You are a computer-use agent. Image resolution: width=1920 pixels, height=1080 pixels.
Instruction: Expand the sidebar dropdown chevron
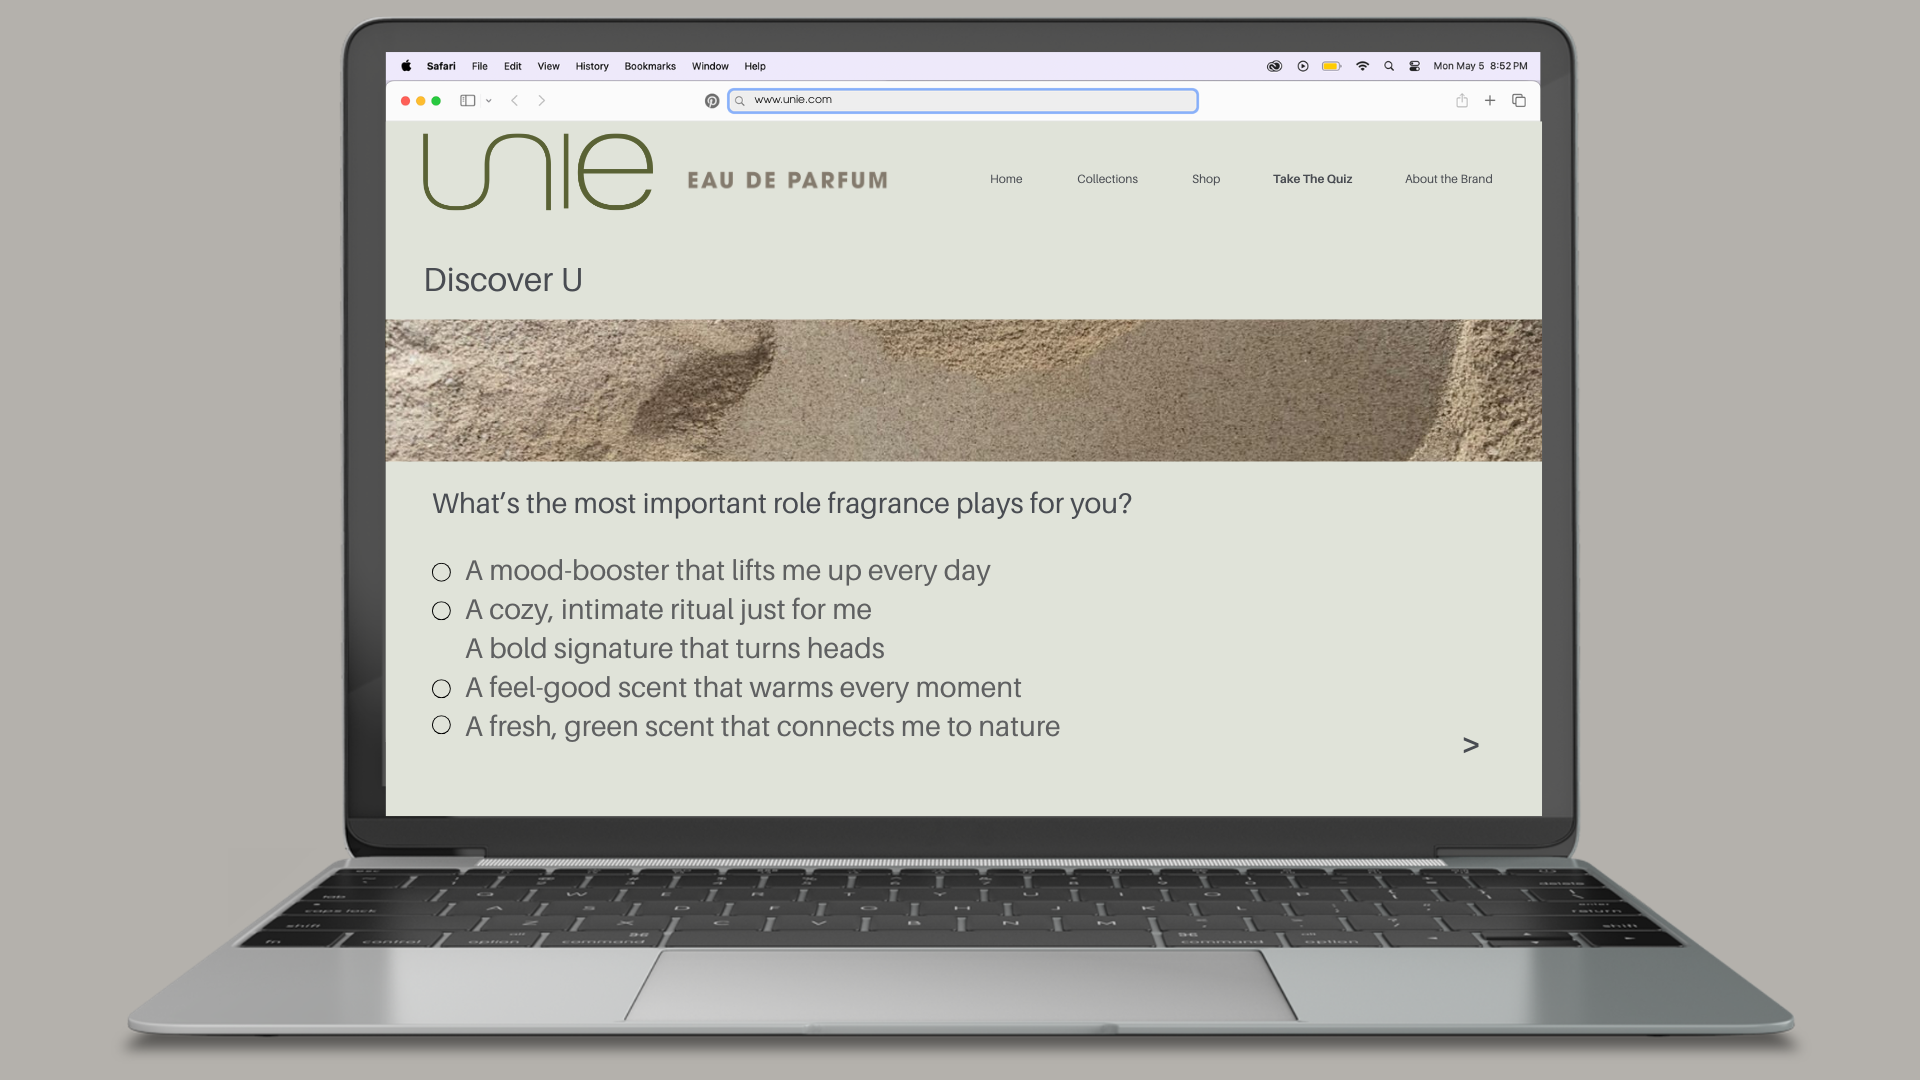tap(489, 101)
